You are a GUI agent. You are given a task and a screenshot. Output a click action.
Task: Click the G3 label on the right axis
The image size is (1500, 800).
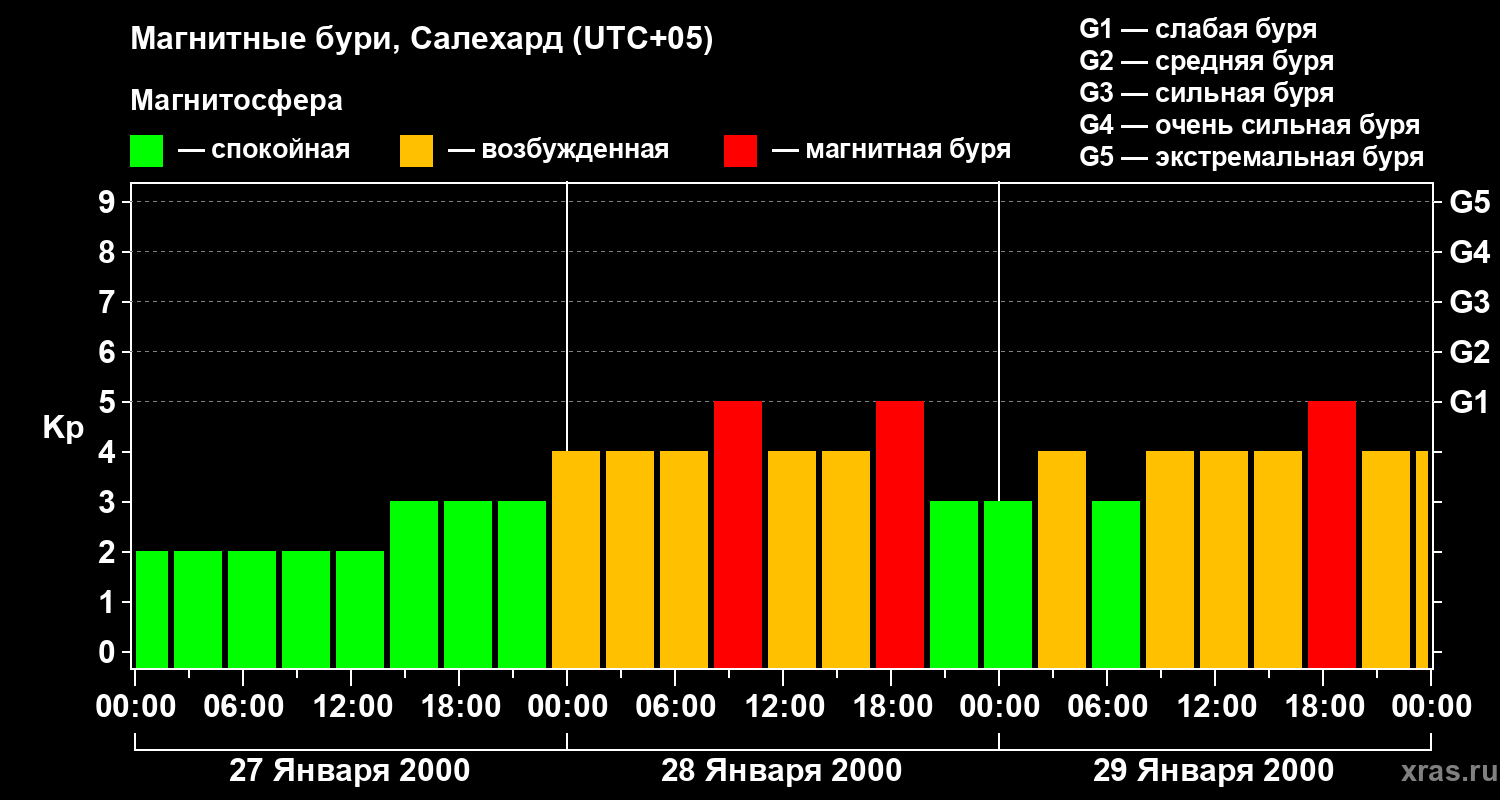[1469, 302]
